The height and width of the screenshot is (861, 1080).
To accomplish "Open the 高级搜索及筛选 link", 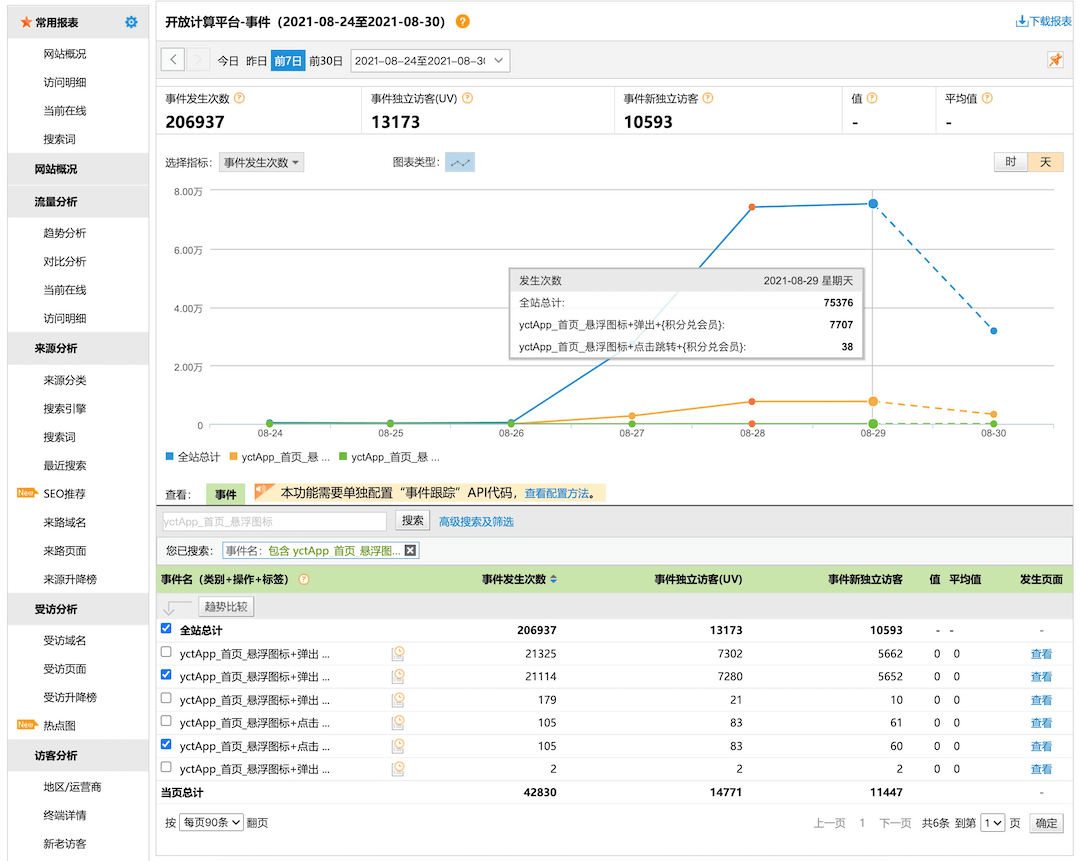I will point(476,521).
